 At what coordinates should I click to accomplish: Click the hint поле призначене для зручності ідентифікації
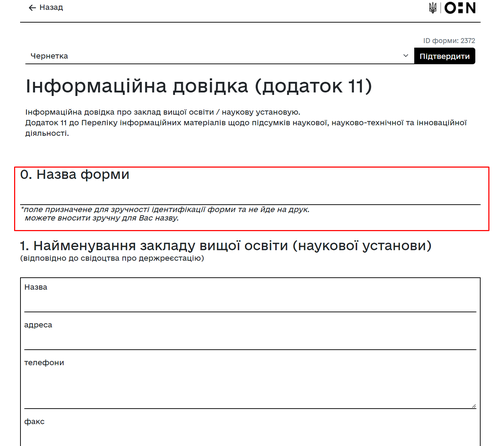(165, 209)
